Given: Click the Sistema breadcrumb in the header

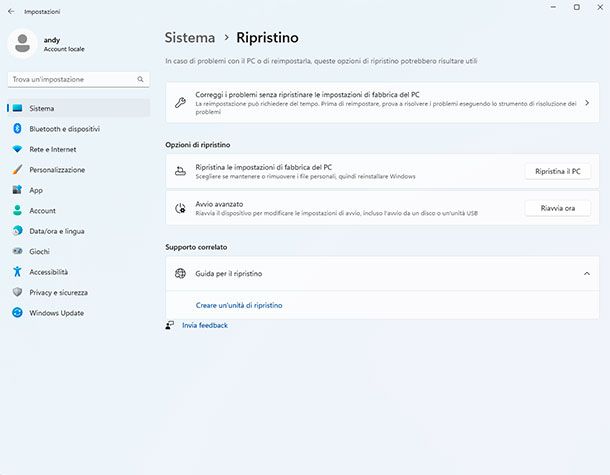Looking at the screenshot, I should click(x=190, y=38).
